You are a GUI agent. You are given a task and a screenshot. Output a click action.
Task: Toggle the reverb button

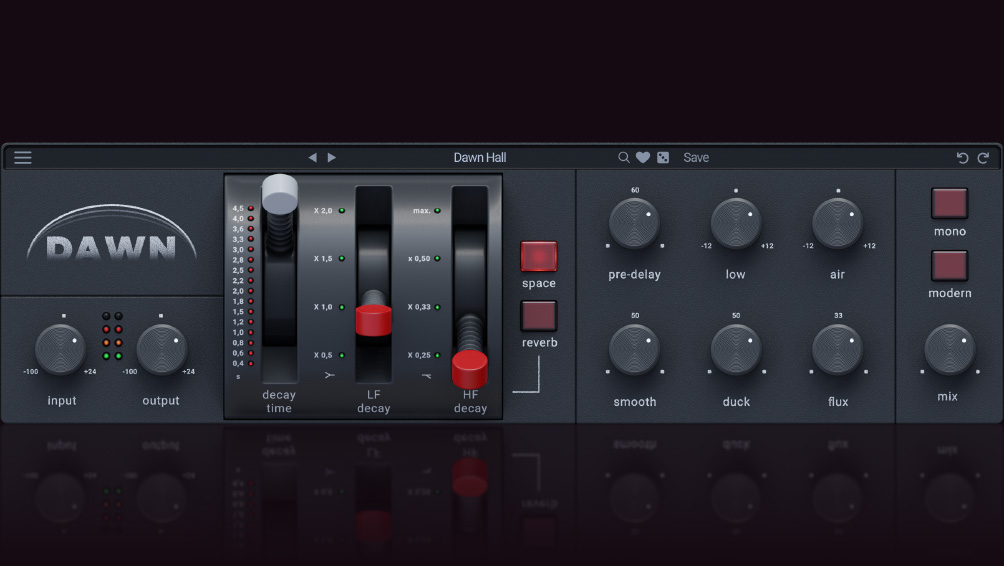[538, 316]
